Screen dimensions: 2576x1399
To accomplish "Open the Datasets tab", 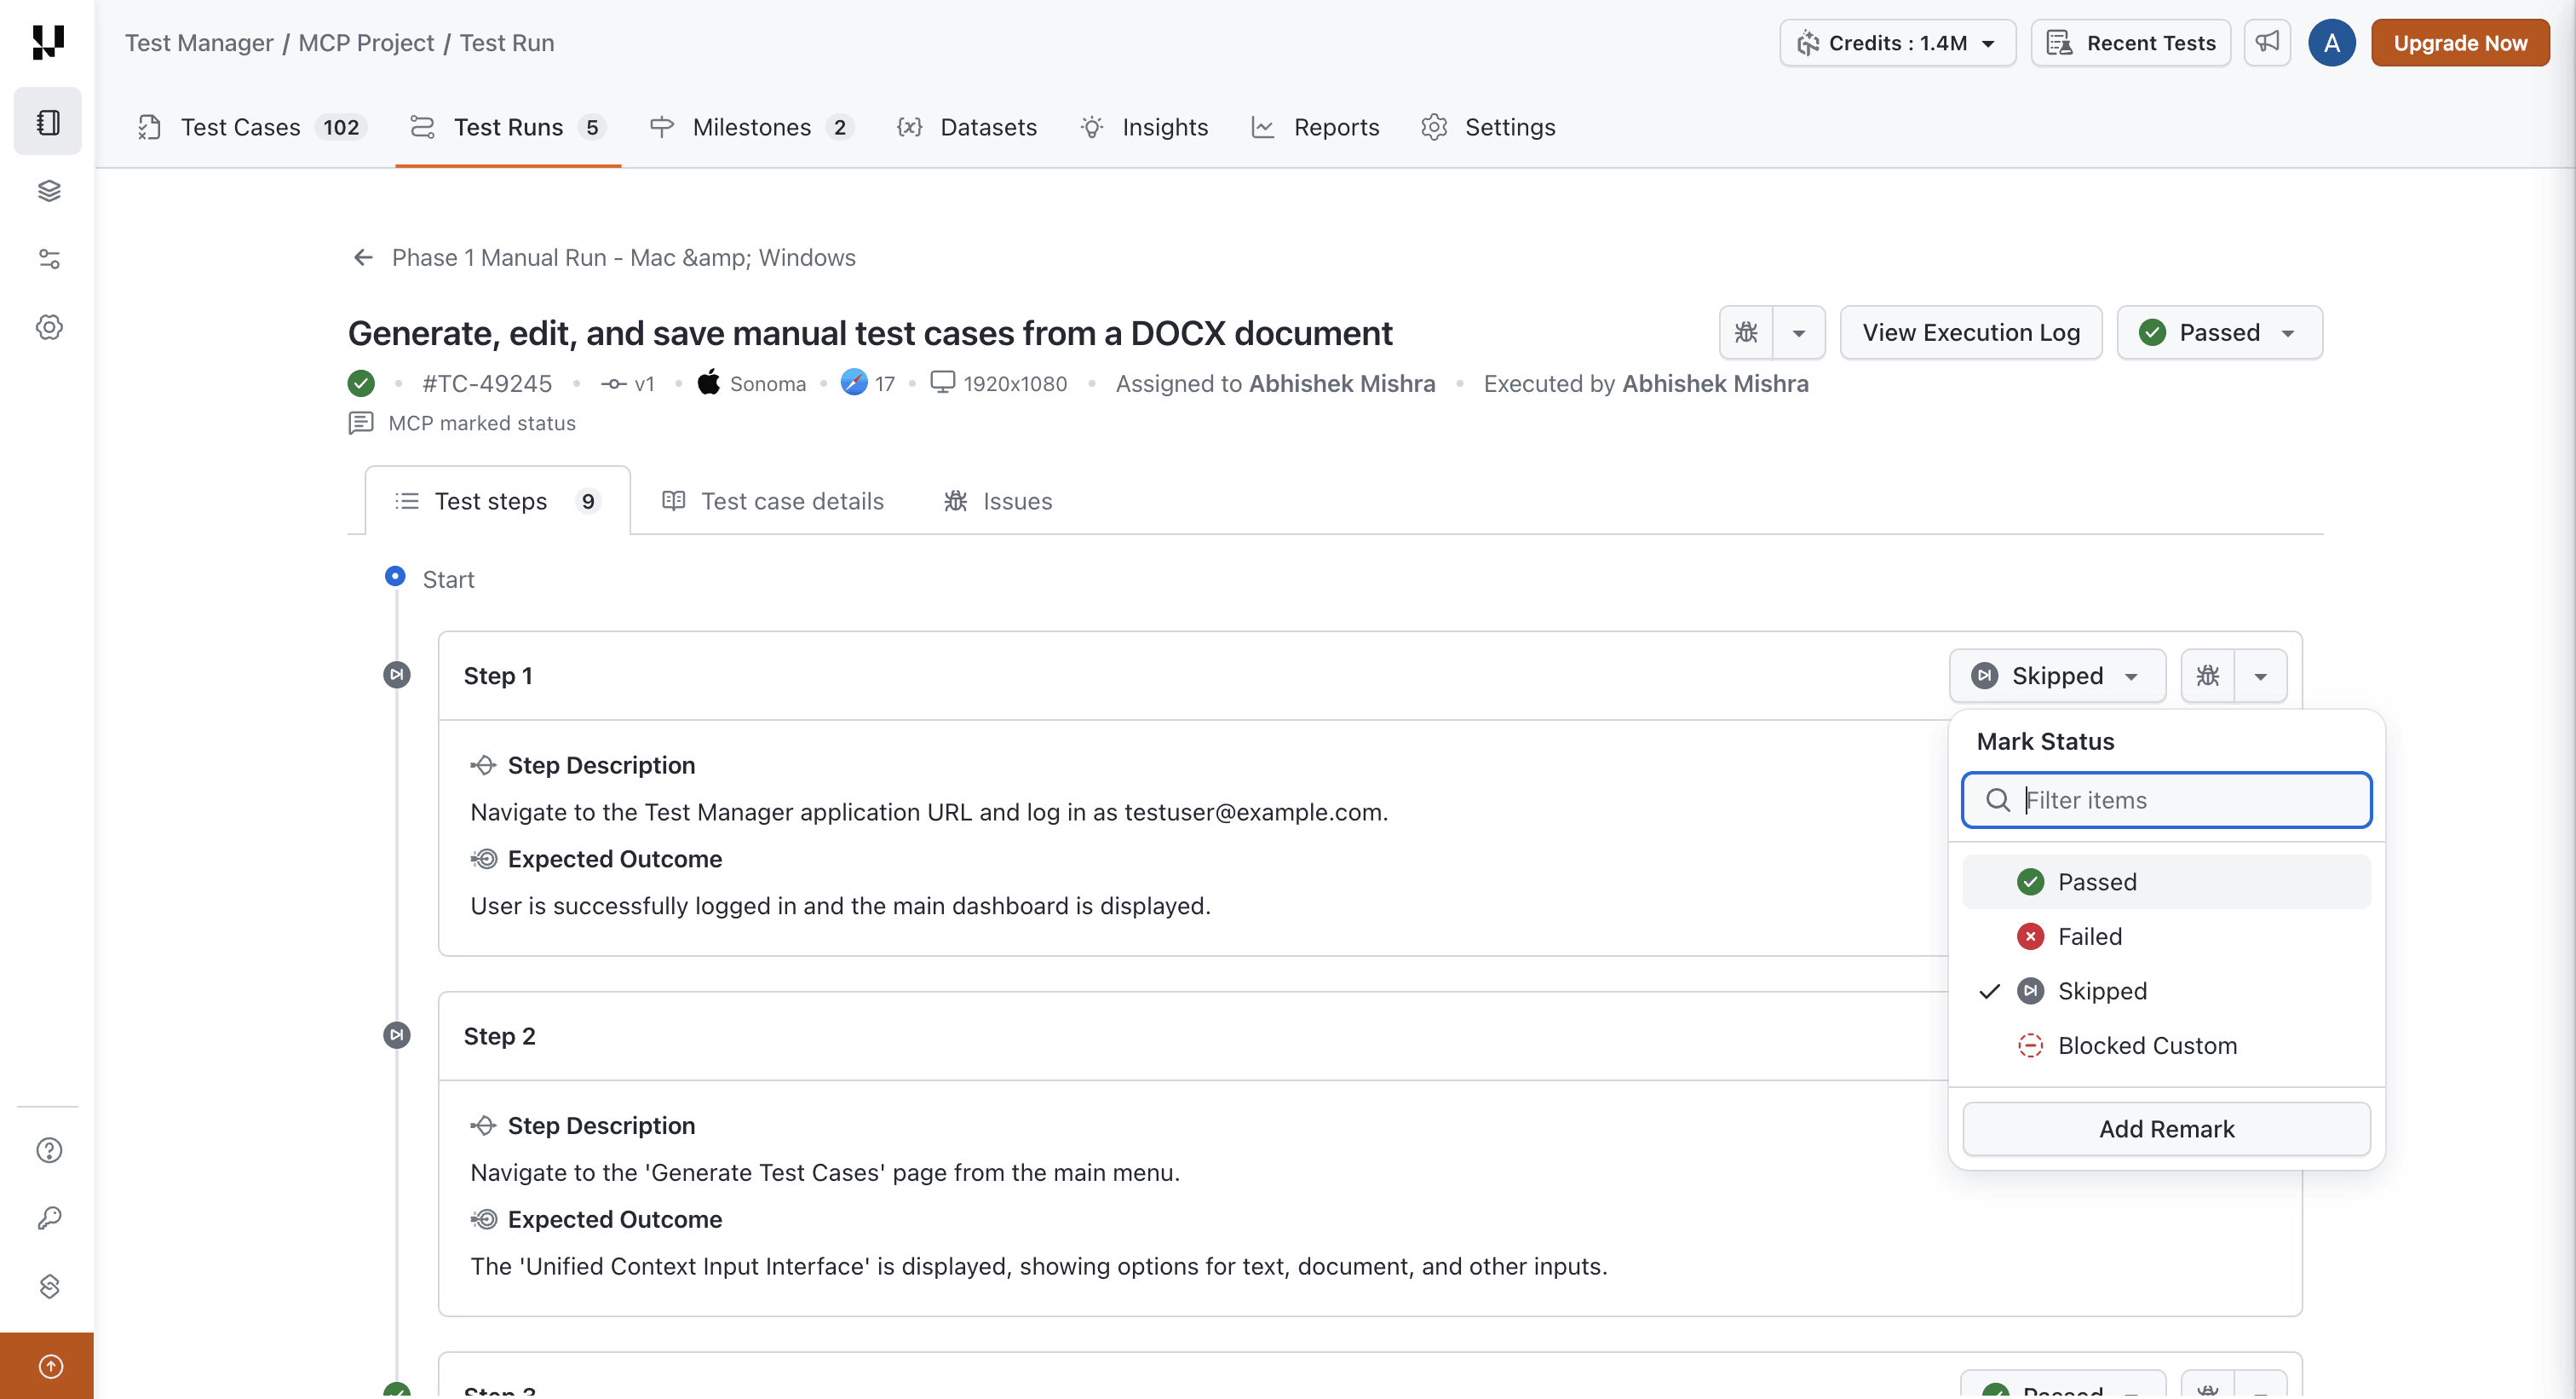I will (x=967, y=127).
